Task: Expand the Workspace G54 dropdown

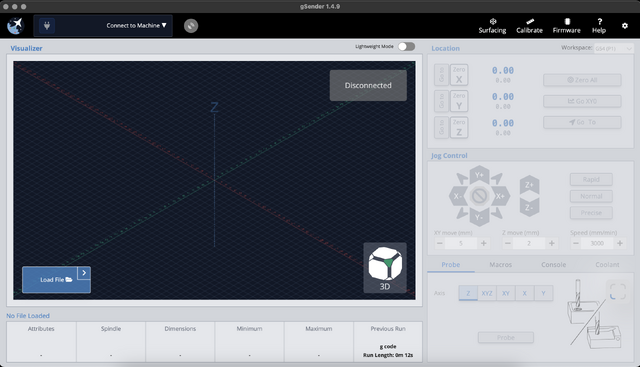Action: tap(613, 49)
